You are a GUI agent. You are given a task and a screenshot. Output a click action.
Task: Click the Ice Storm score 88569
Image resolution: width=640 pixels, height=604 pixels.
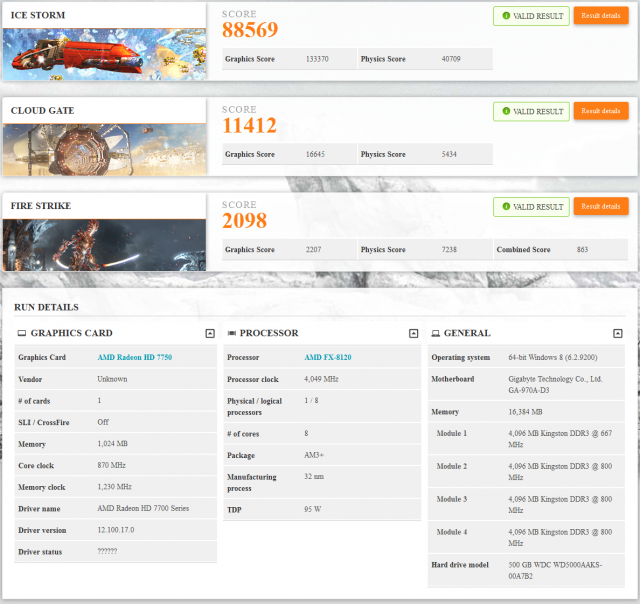click(x=250, y=30)
